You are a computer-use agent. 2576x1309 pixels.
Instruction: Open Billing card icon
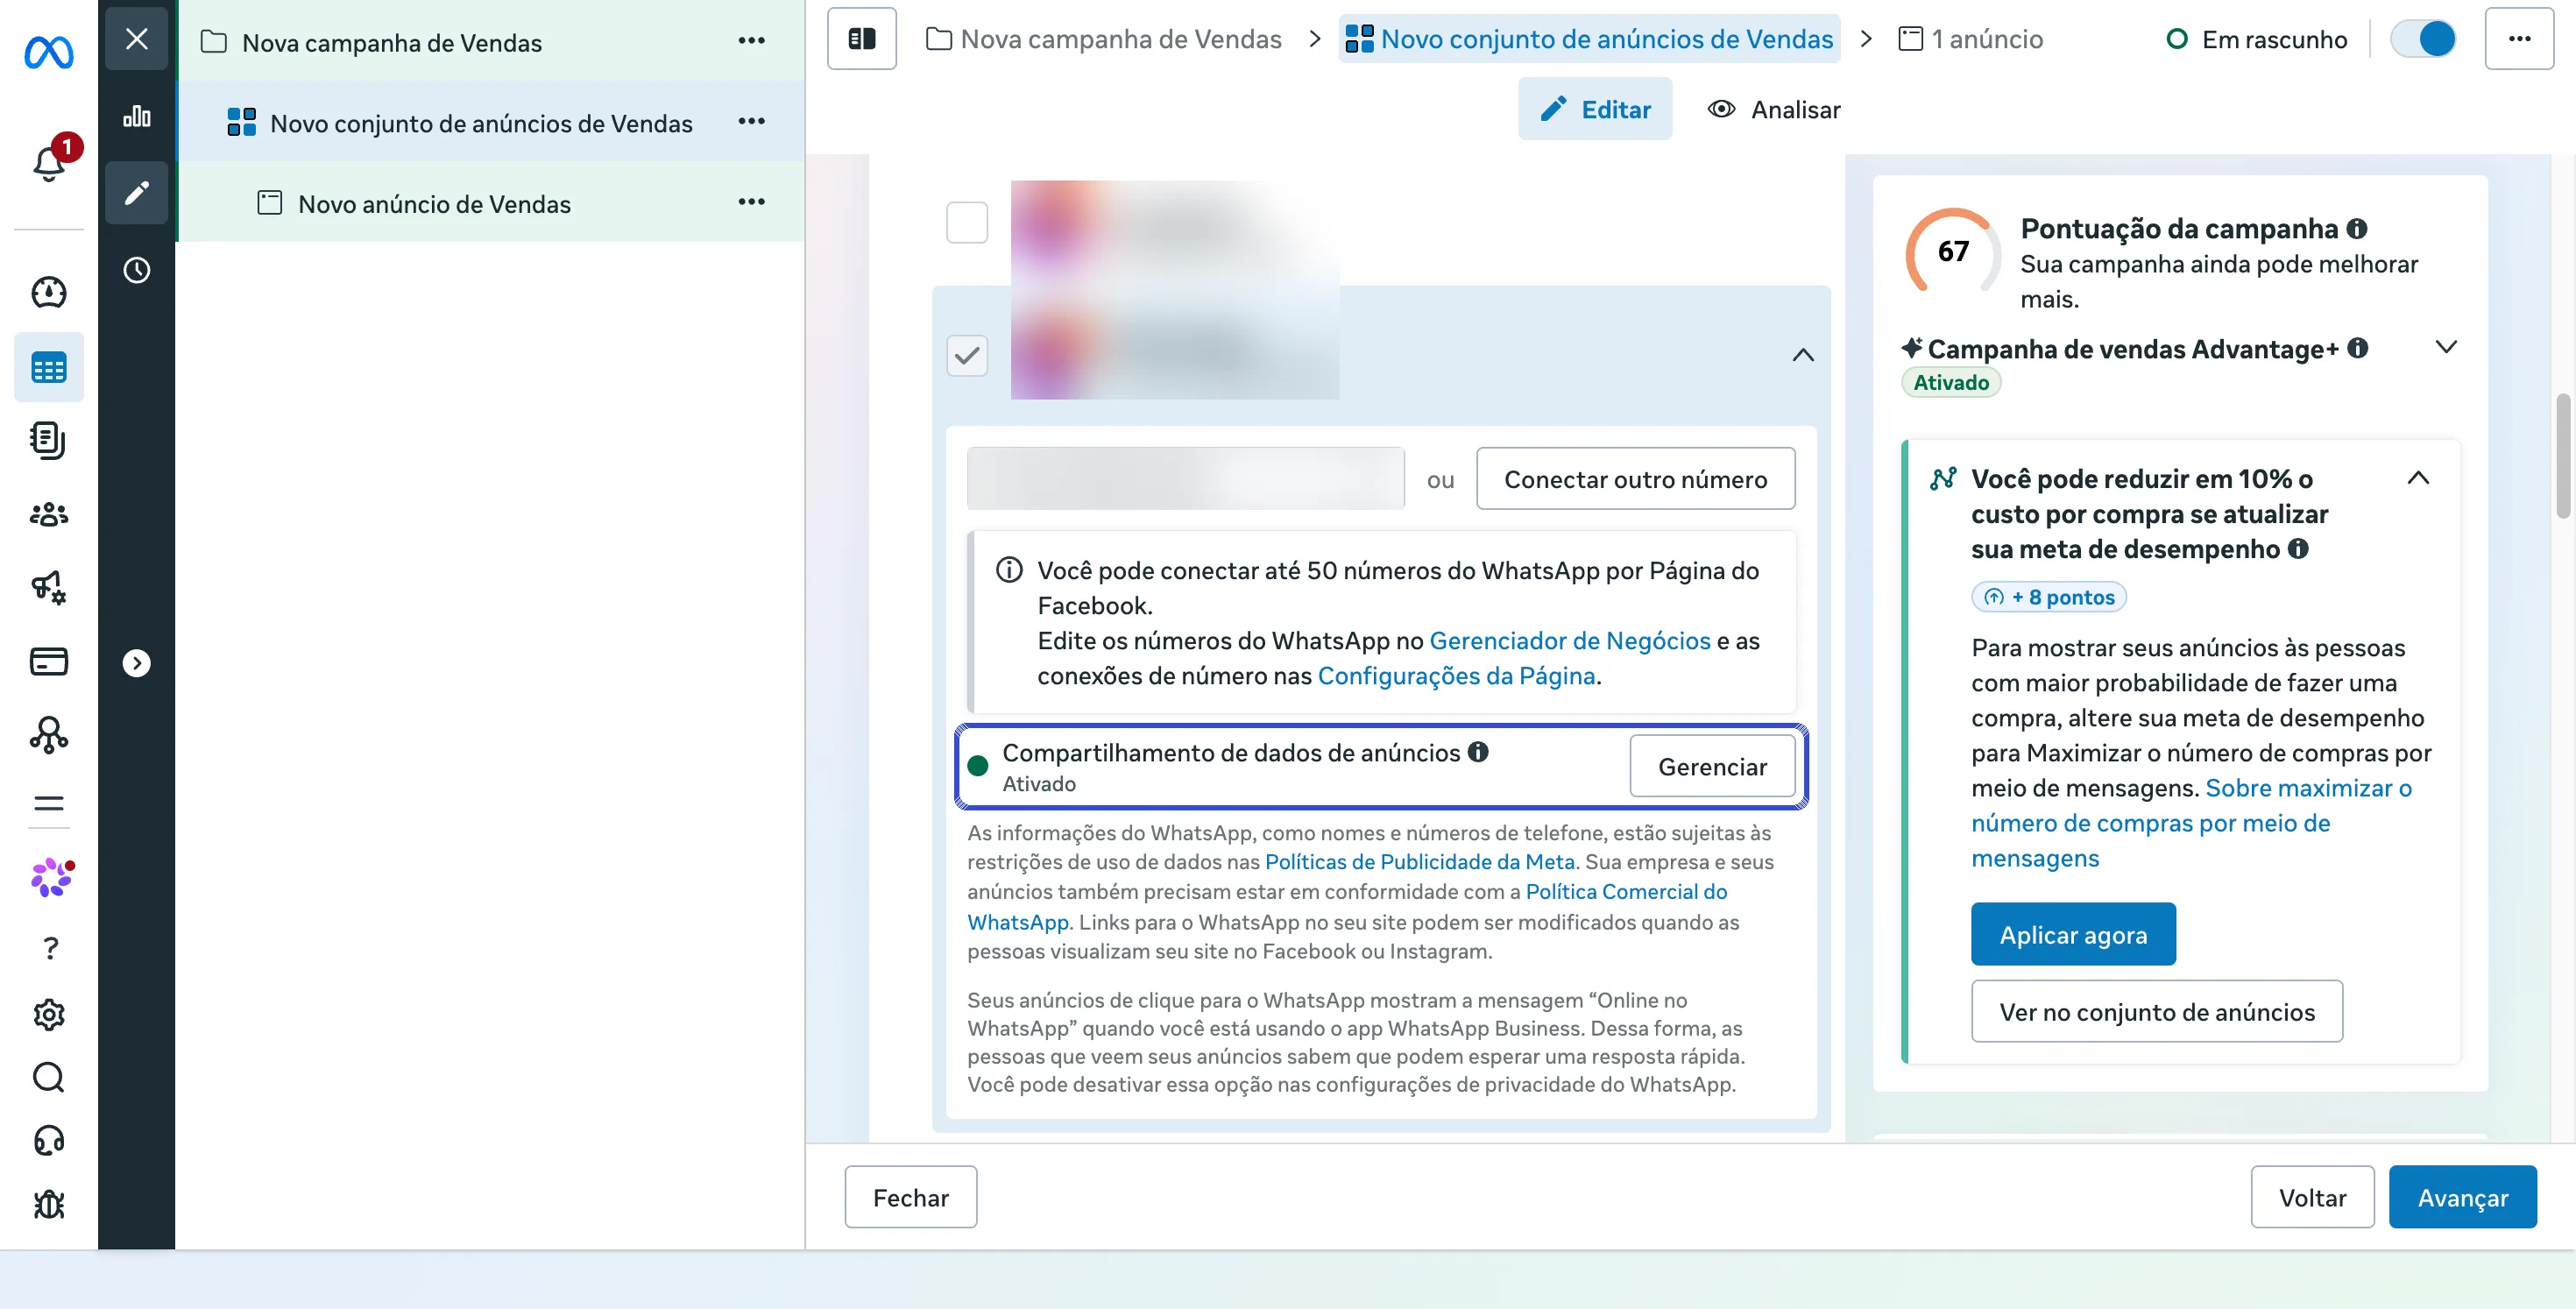click(48, 661)
